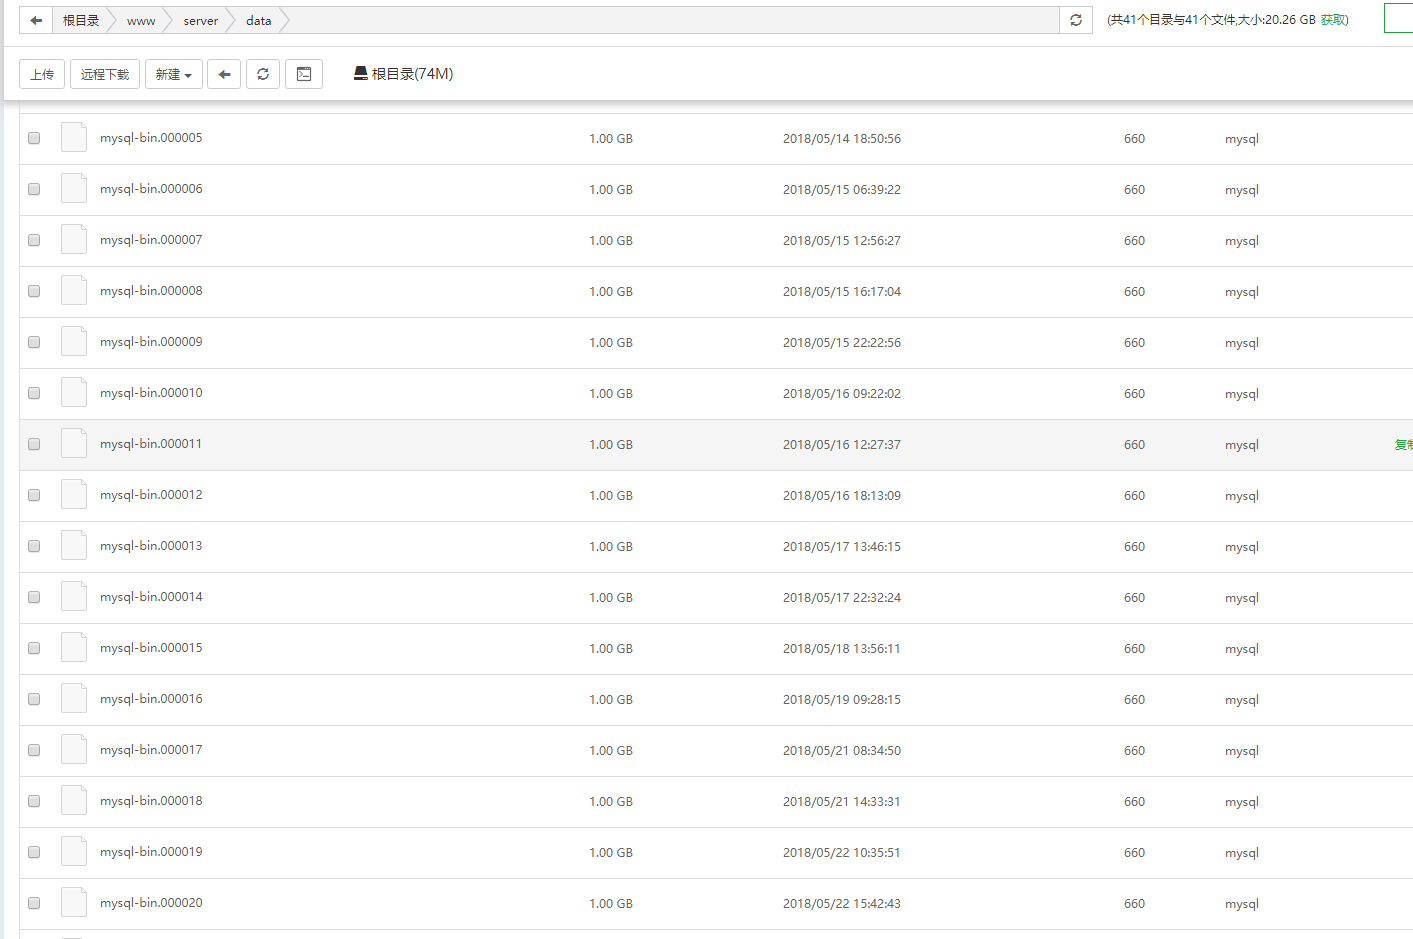Open the terminal from the toolbar
The height and width of the screenshot is (939, 1413).
[304, 74]
